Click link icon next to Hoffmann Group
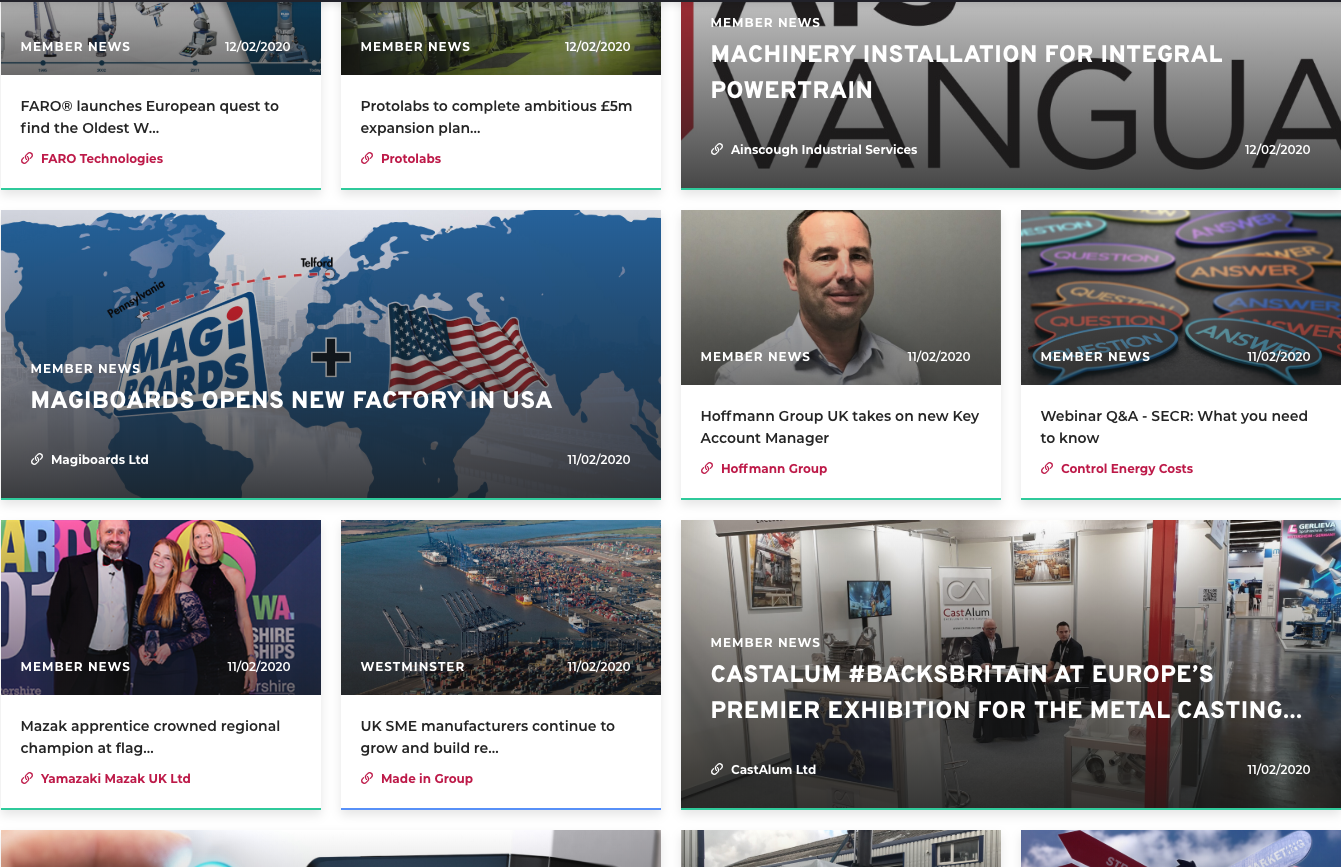1341x867 pixels. click(x=707, y=468)
